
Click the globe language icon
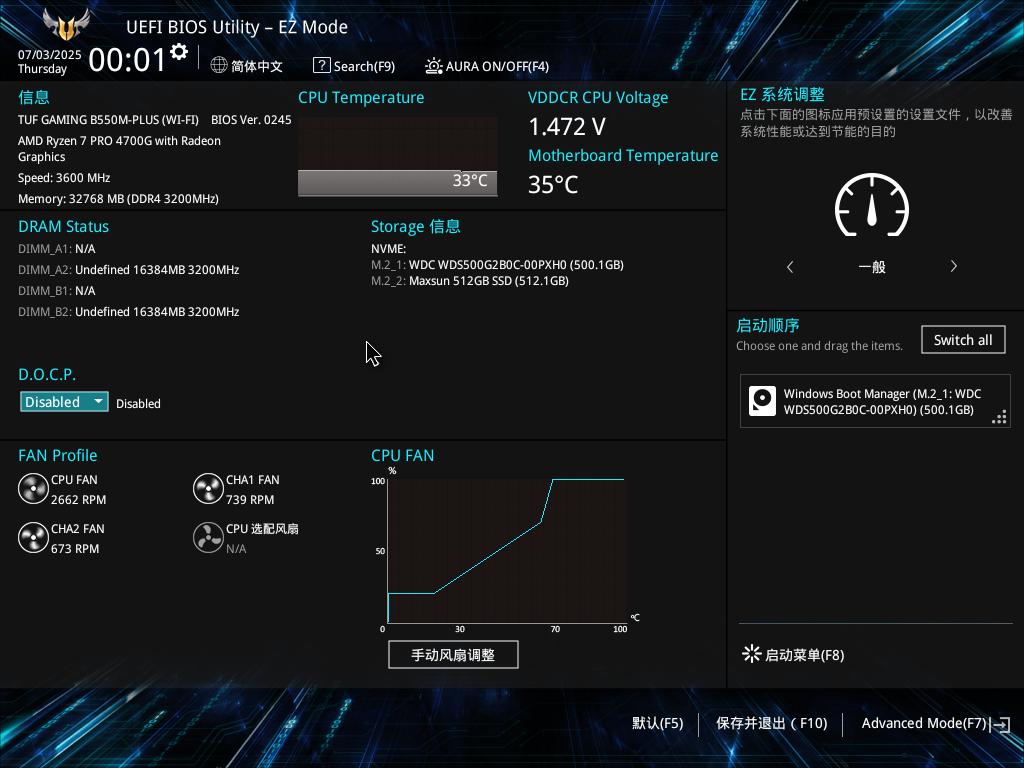tap(219, 65)
